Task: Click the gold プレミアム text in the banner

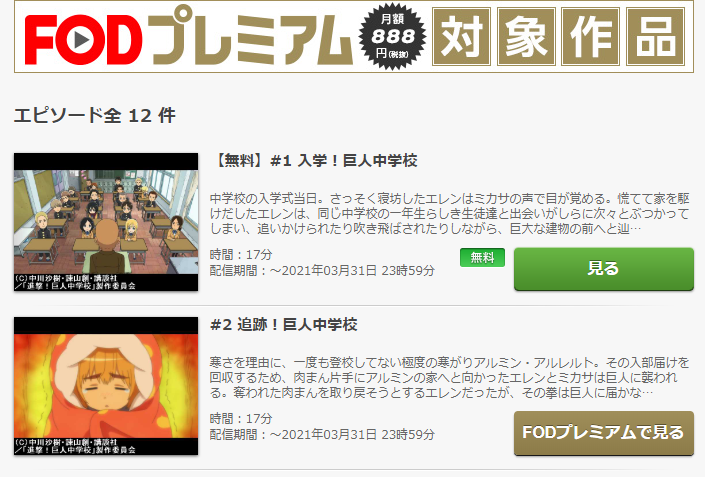Action: point(252,37)
